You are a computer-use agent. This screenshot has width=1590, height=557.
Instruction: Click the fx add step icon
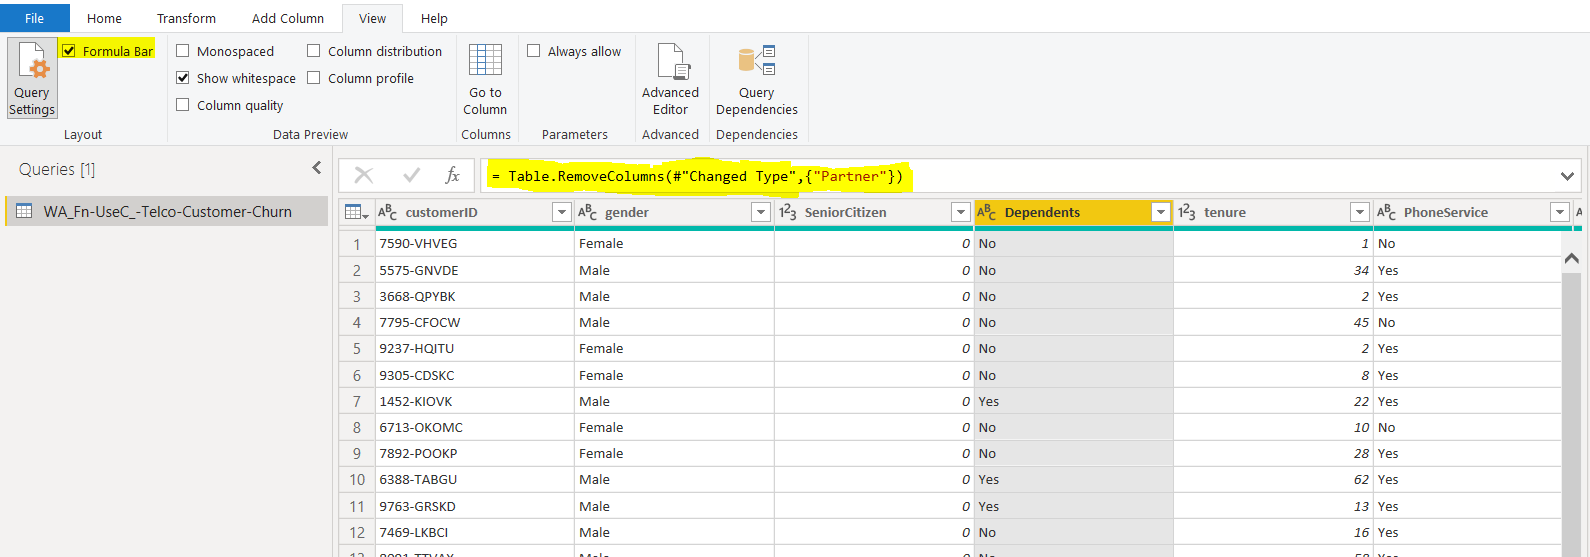point(452,176)
